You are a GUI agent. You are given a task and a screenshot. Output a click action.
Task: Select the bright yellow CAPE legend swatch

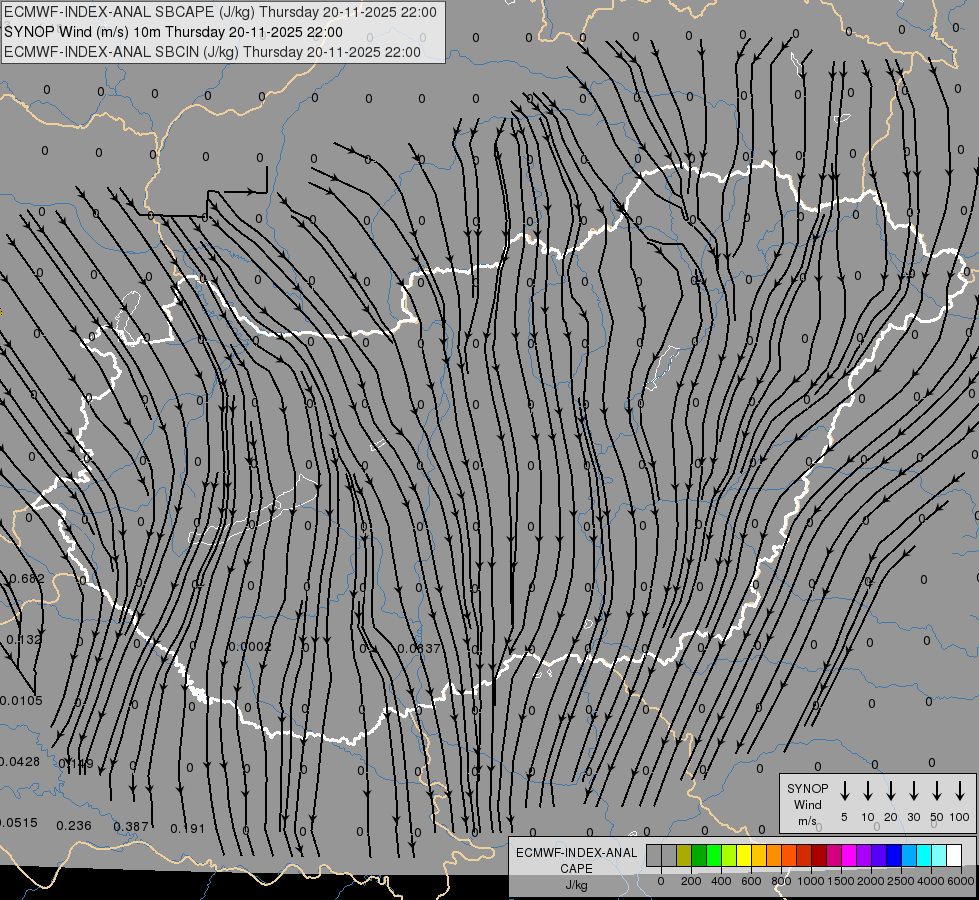(x=744, y=855)
